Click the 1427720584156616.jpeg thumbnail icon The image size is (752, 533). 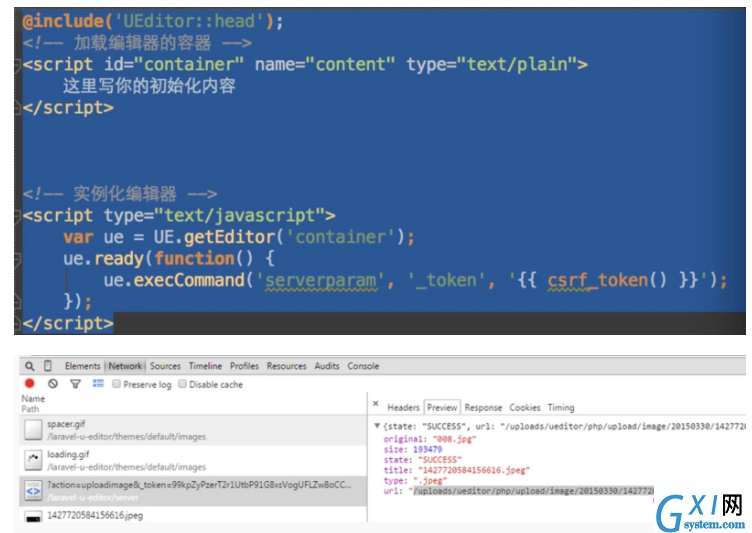click(33, 518)
